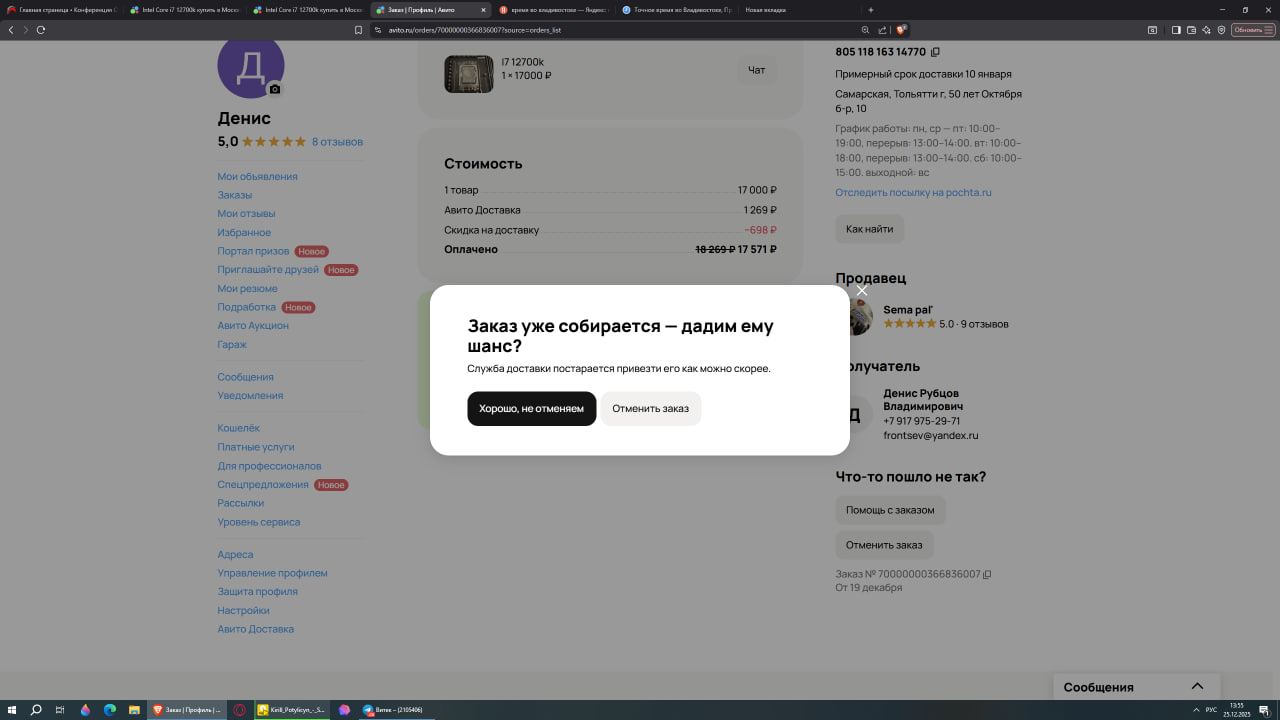The image size is (1280, 720).
Task: Change profile photo via camera icon
Action: click(275, 89)
